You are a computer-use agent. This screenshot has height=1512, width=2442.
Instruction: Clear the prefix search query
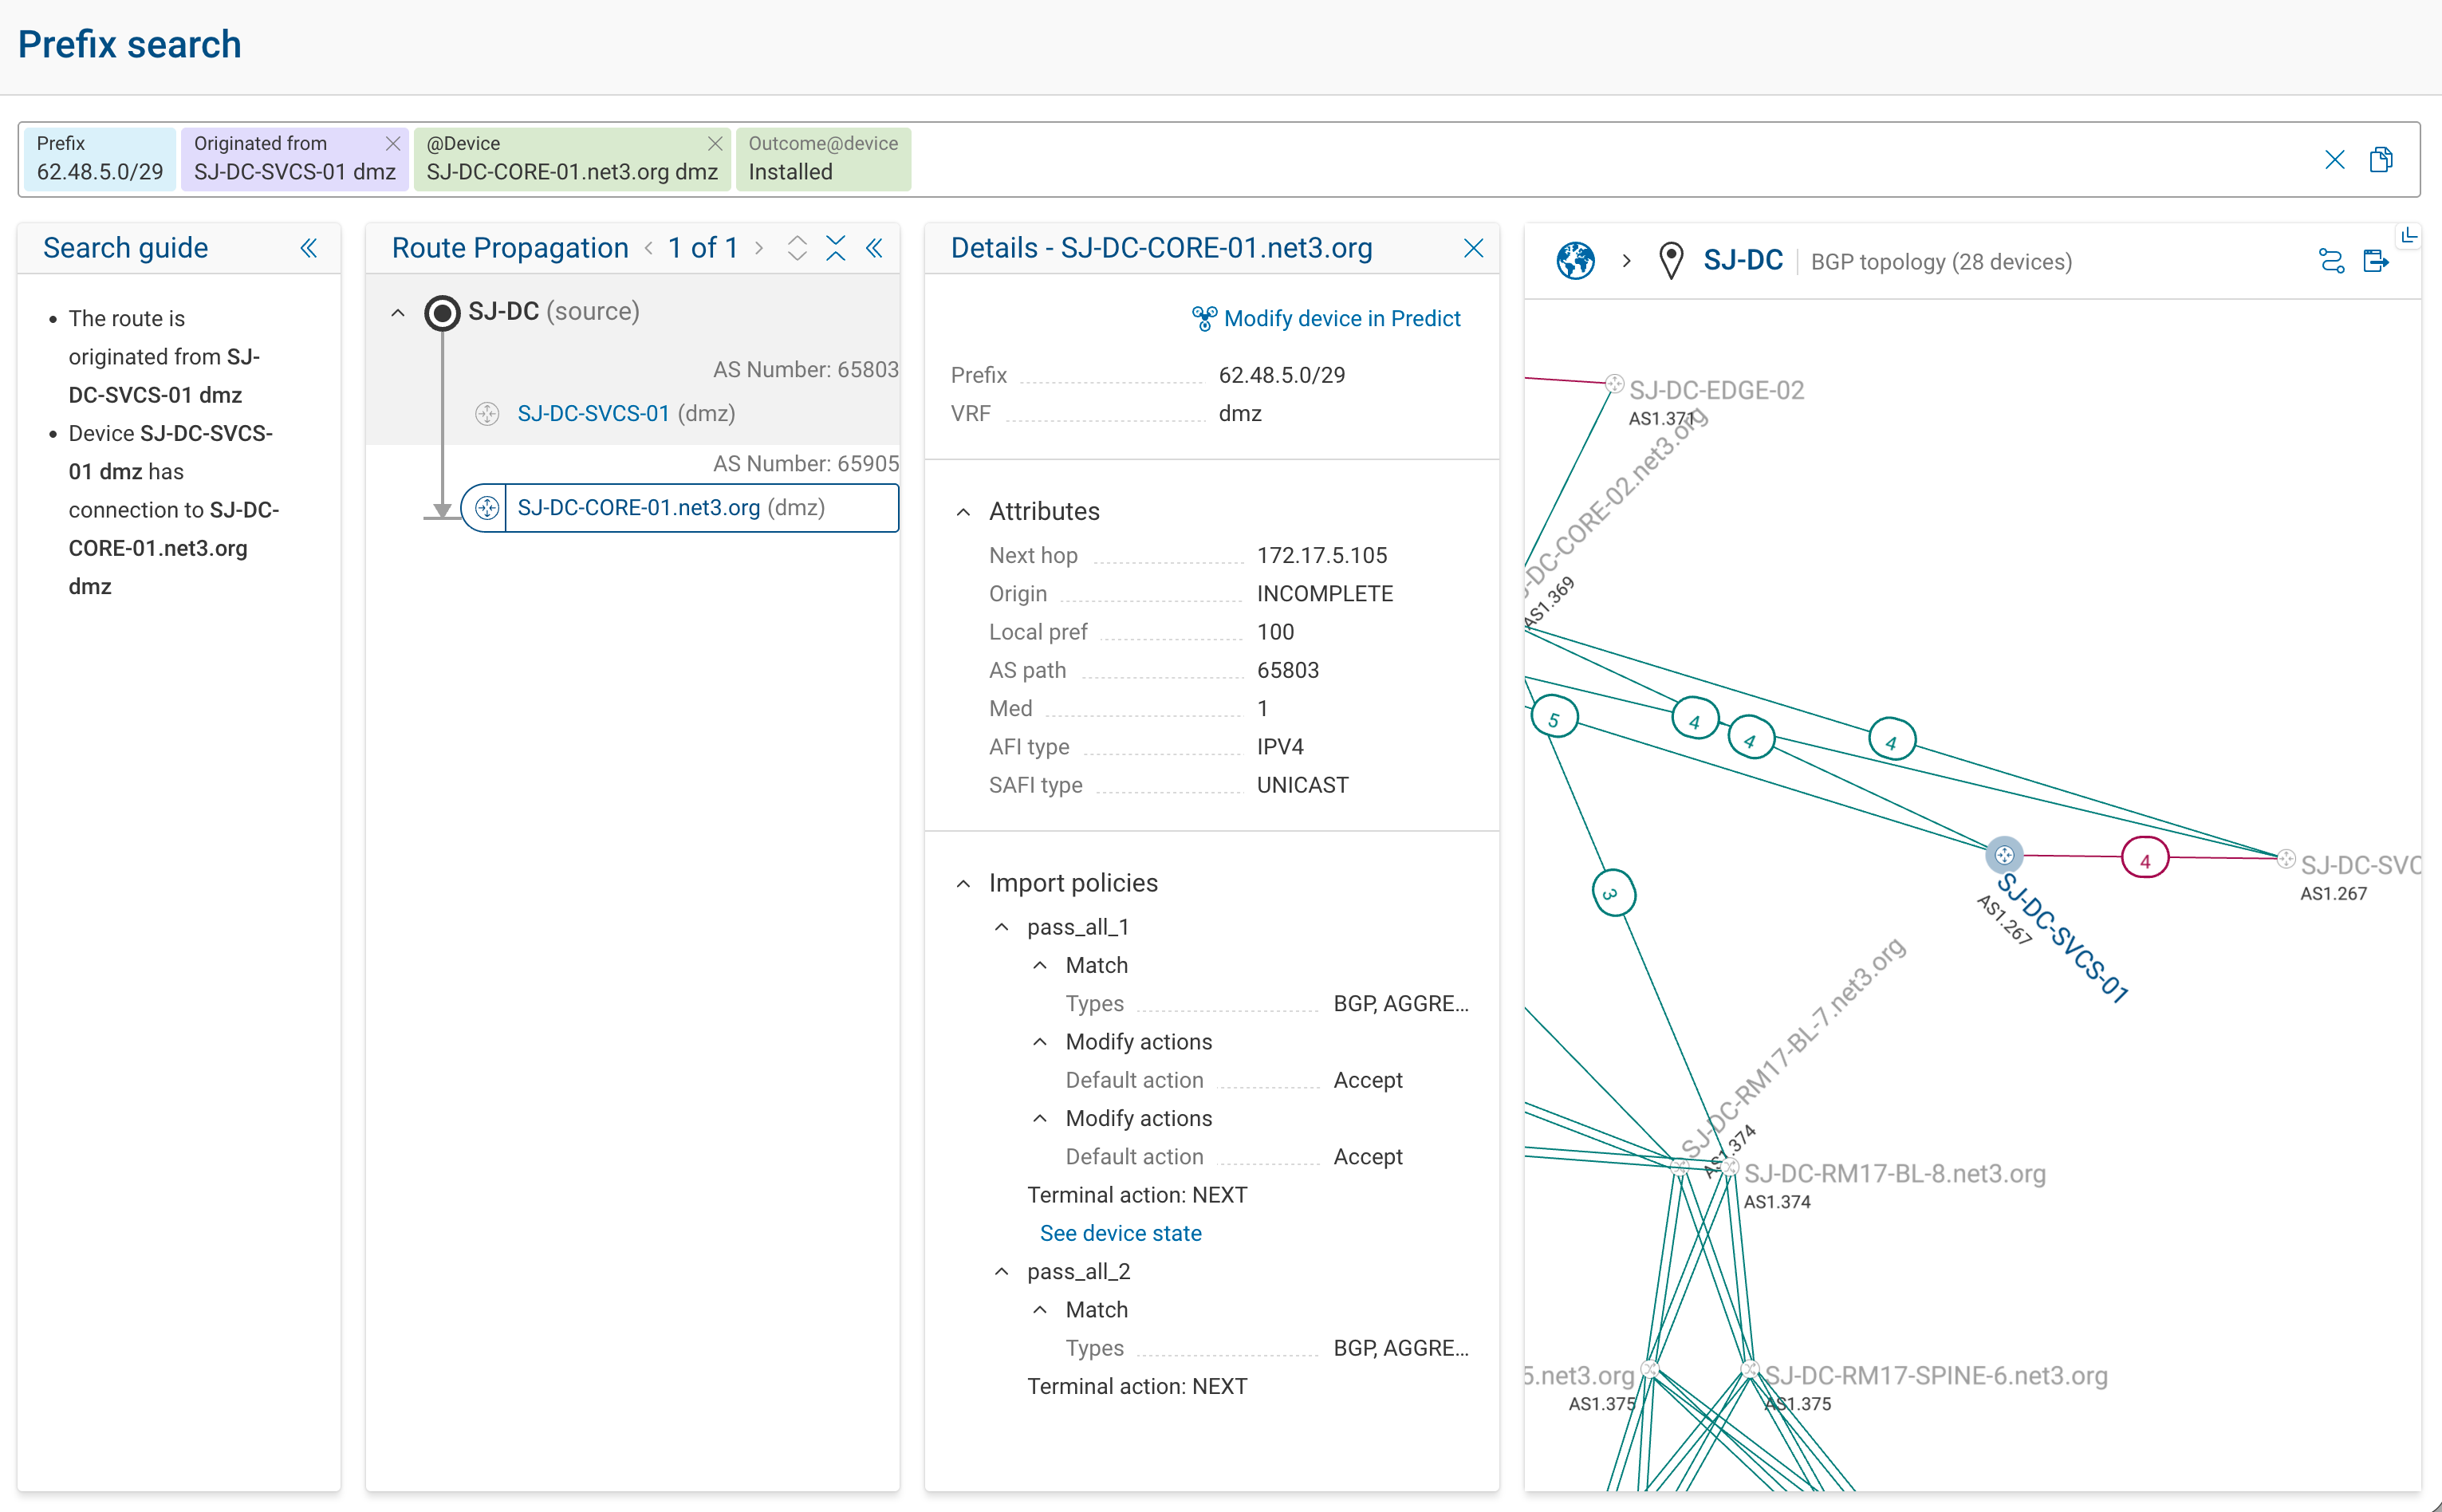click(2334, 160)
